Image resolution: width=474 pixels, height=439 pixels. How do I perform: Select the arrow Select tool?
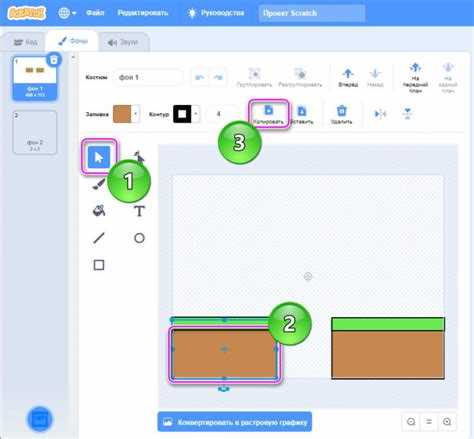click(x=99, y=157)
